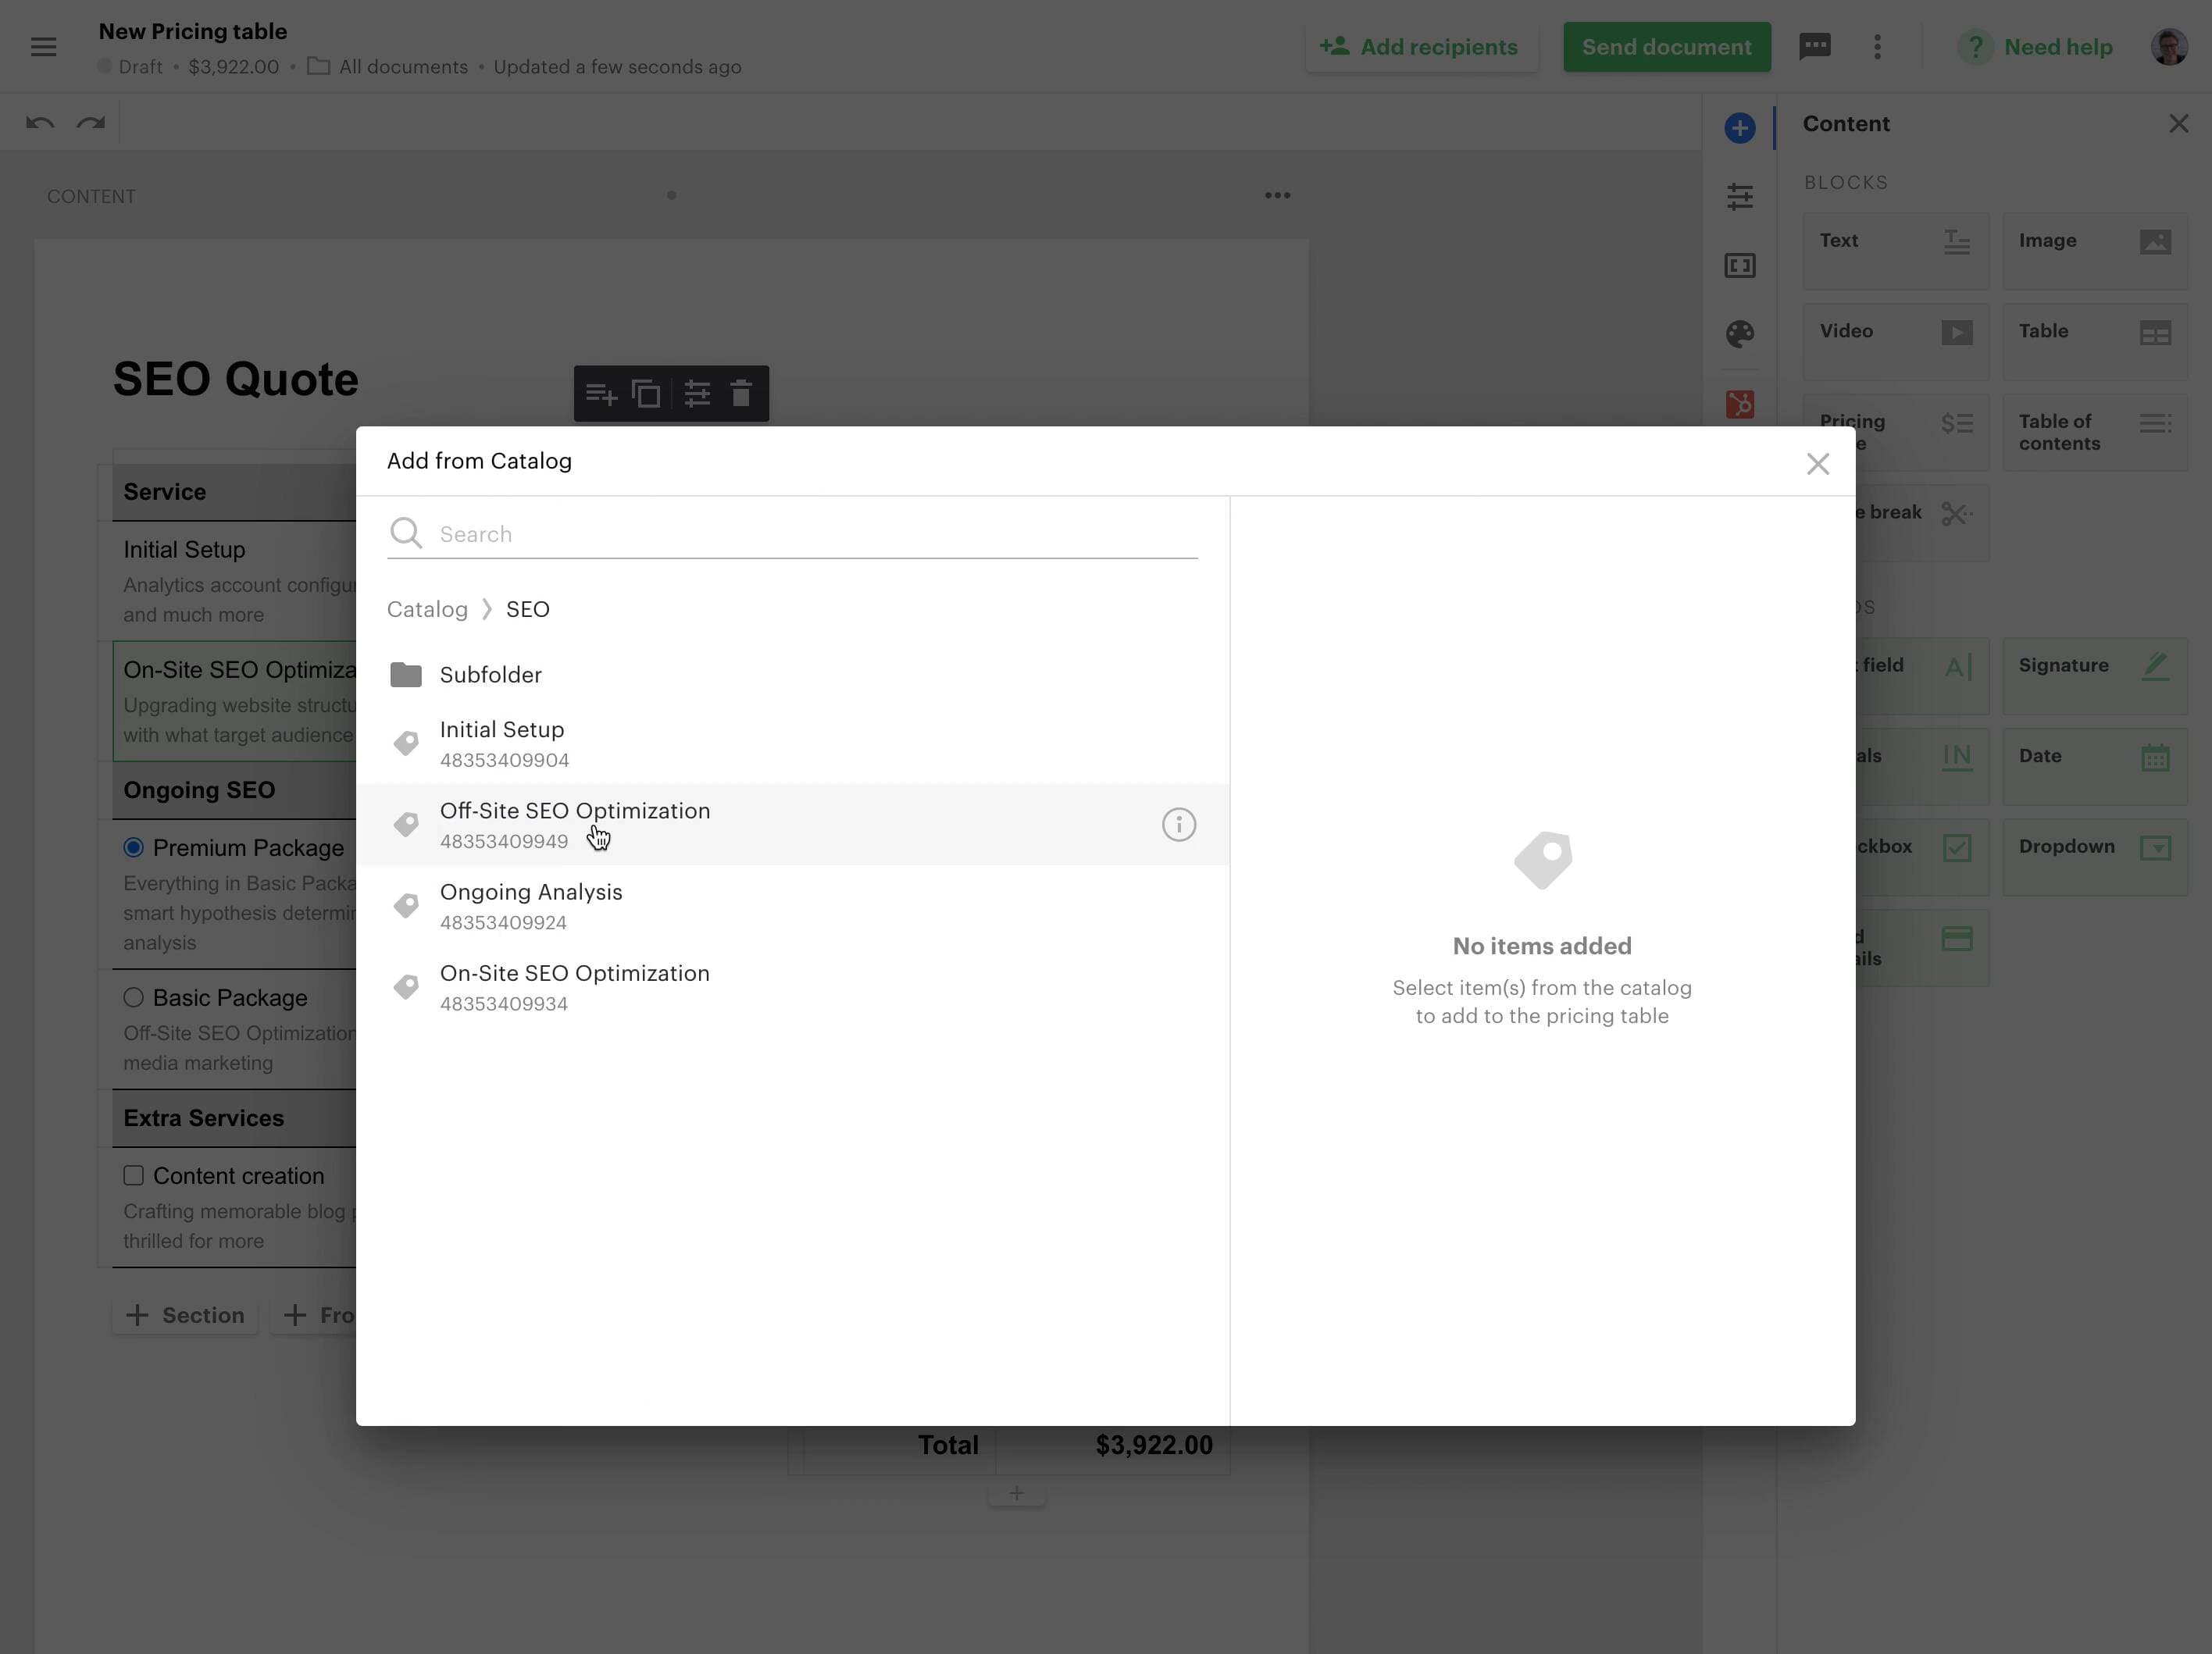Click the Page break block
This screenshot has height=1654, width=2212.
tap(1921, 523)
